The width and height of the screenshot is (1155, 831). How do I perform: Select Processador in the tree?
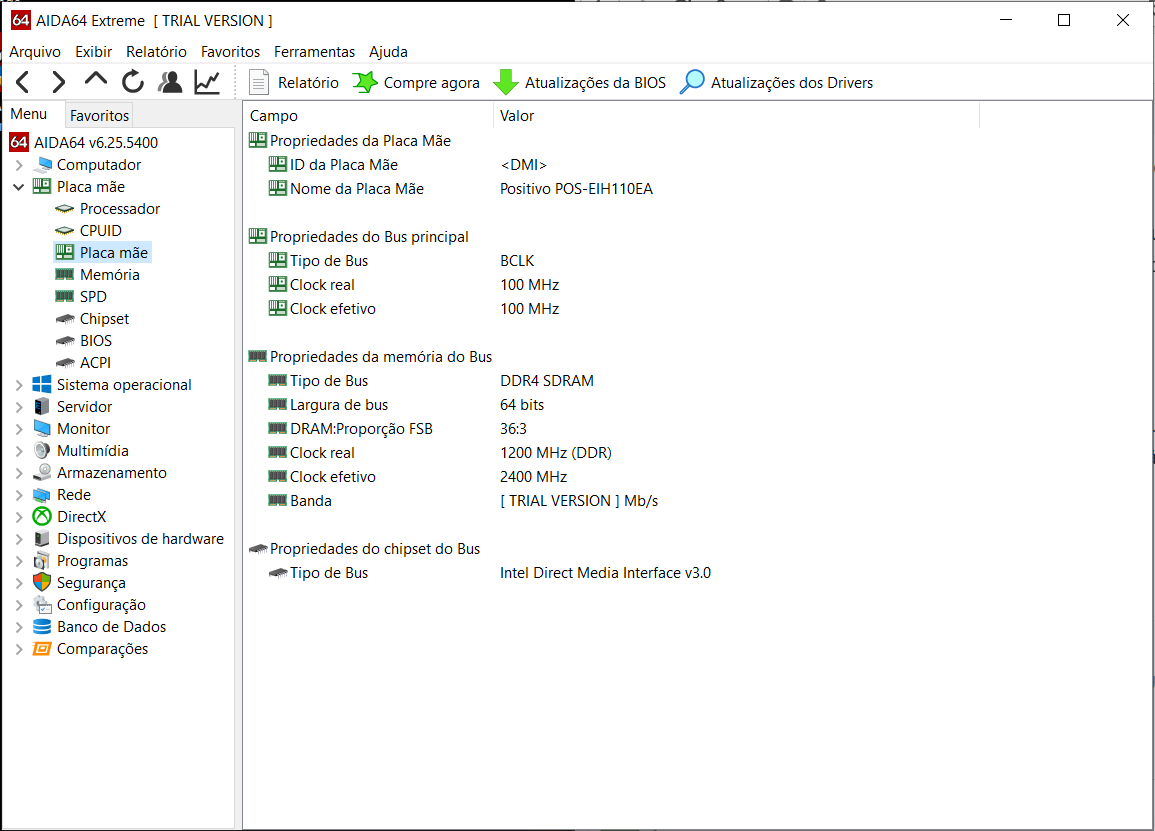click(119, 208)
